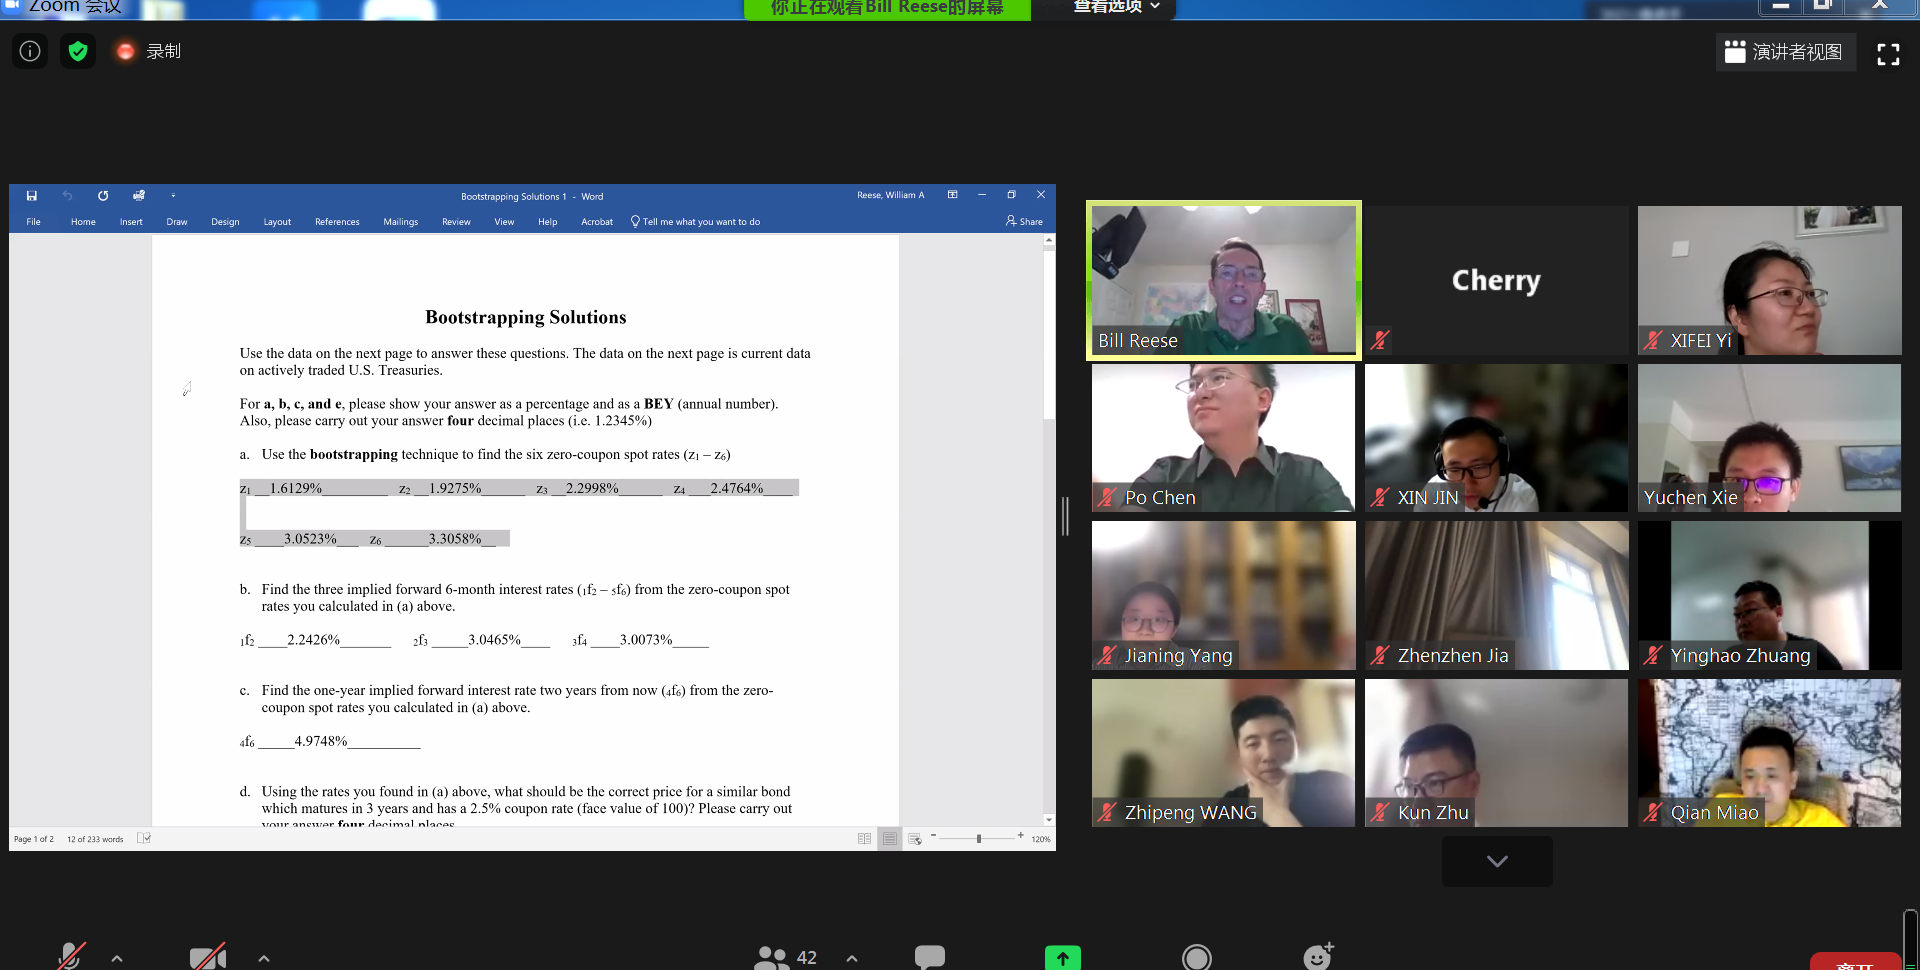Open the participants list showing 42
The image size is (1920, 970).
(x=786, y=957)
